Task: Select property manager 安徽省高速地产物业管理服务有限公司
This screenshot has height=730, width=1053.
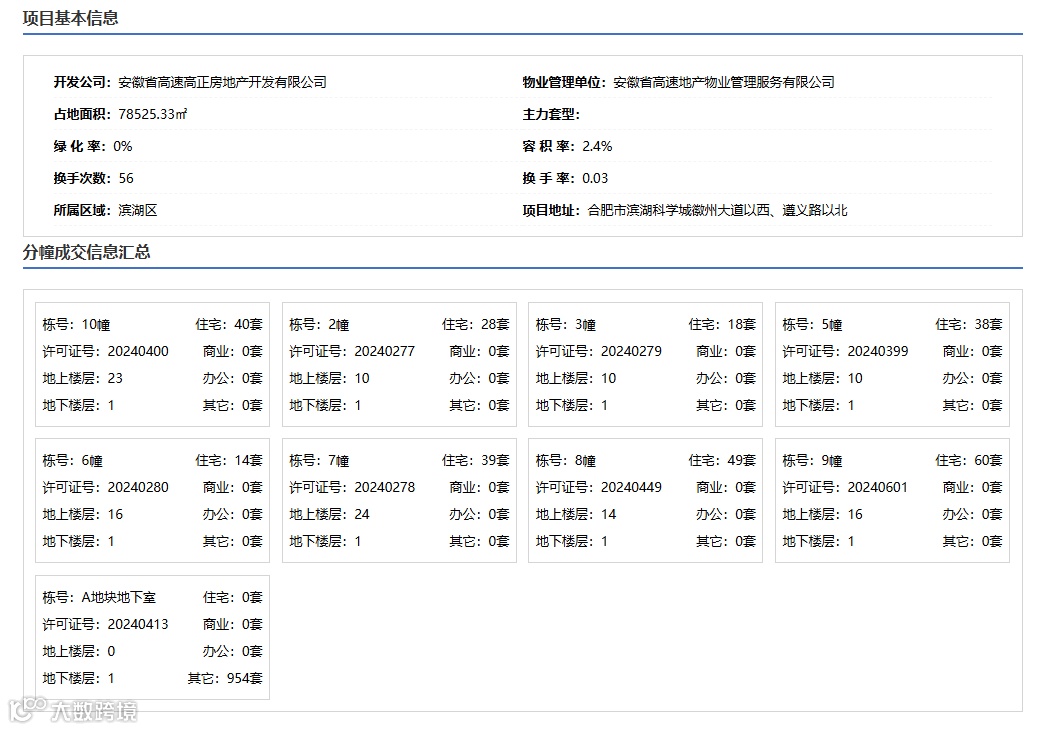Action: click(724, 82)
